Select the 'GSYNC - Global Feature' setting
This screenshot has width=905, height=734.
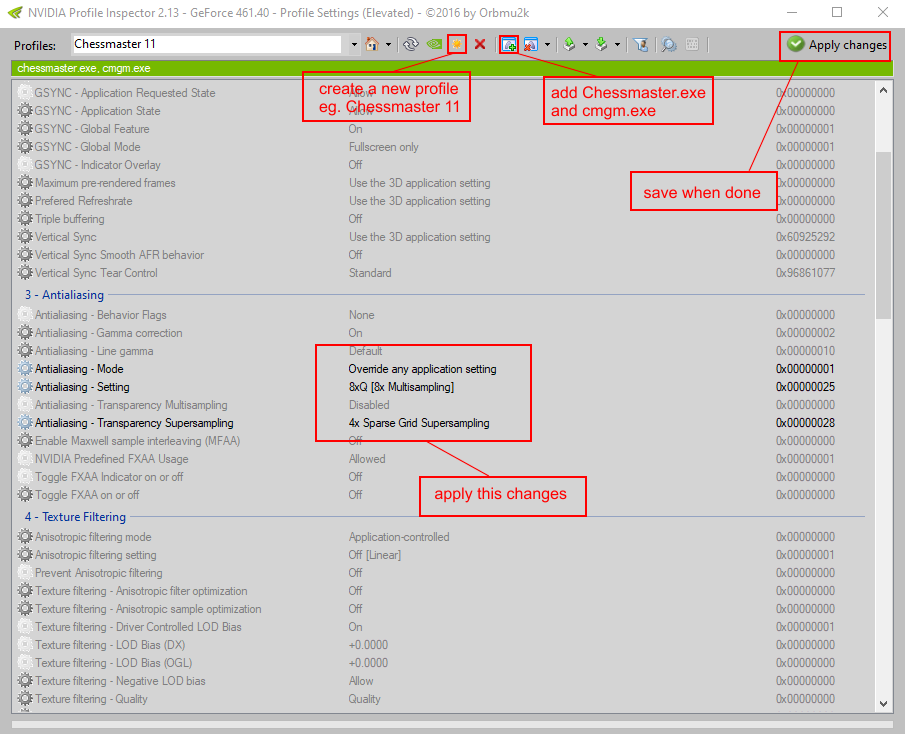92,129
